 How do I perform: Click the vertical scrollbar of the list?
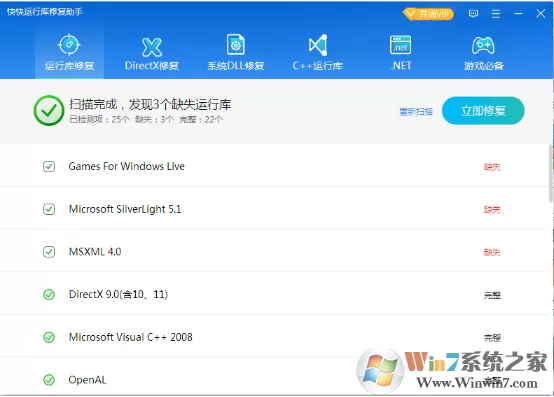coord(551,173)
